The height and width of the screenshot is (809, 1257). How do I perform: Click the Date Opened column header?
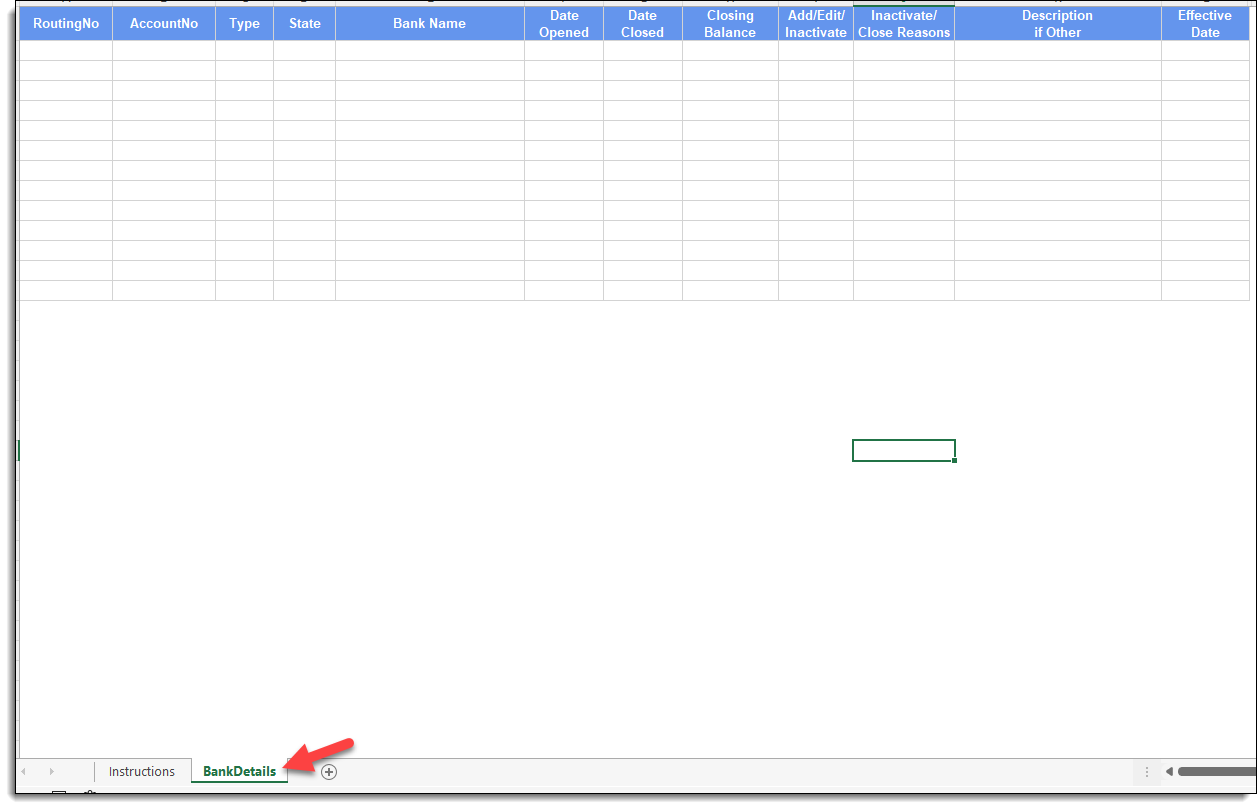[x=564, y=24]
